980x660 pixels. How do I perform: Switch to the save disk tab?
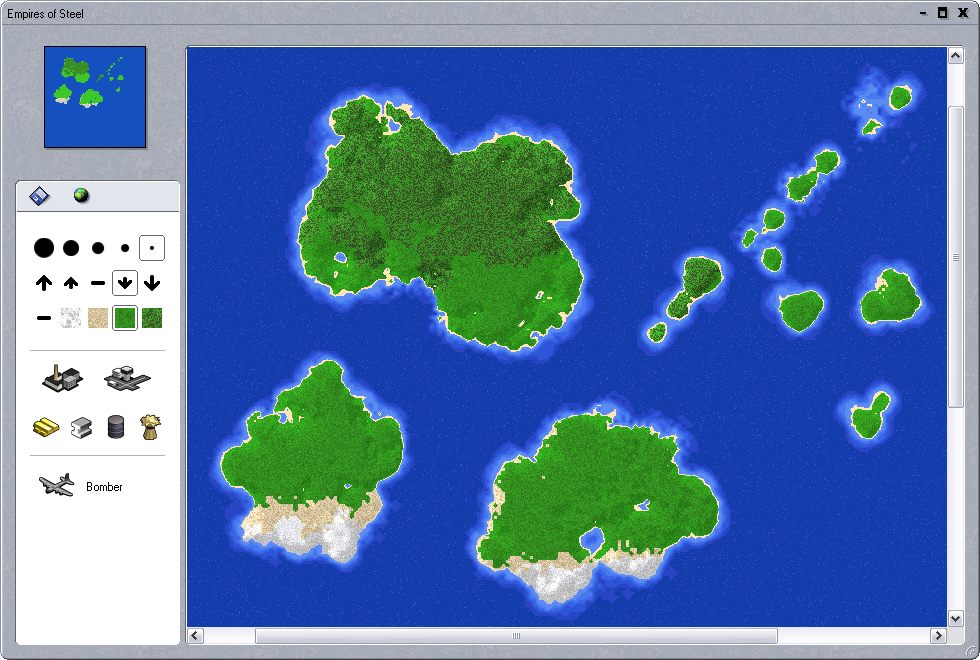coord(39,196)
